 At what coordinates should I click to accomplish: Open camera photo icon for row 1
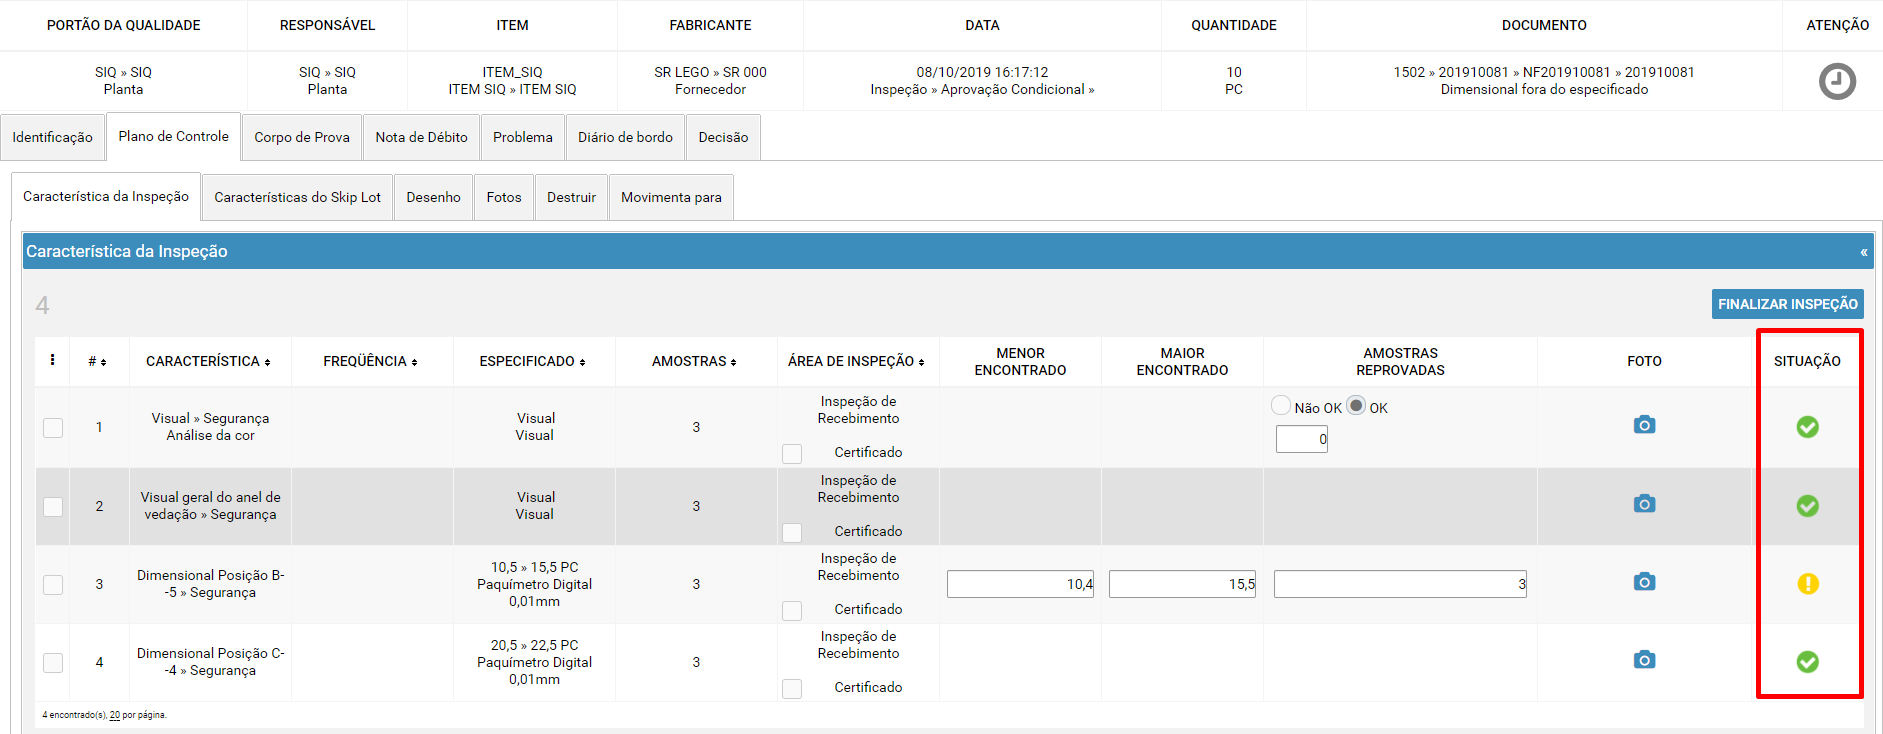point(1644,425)
